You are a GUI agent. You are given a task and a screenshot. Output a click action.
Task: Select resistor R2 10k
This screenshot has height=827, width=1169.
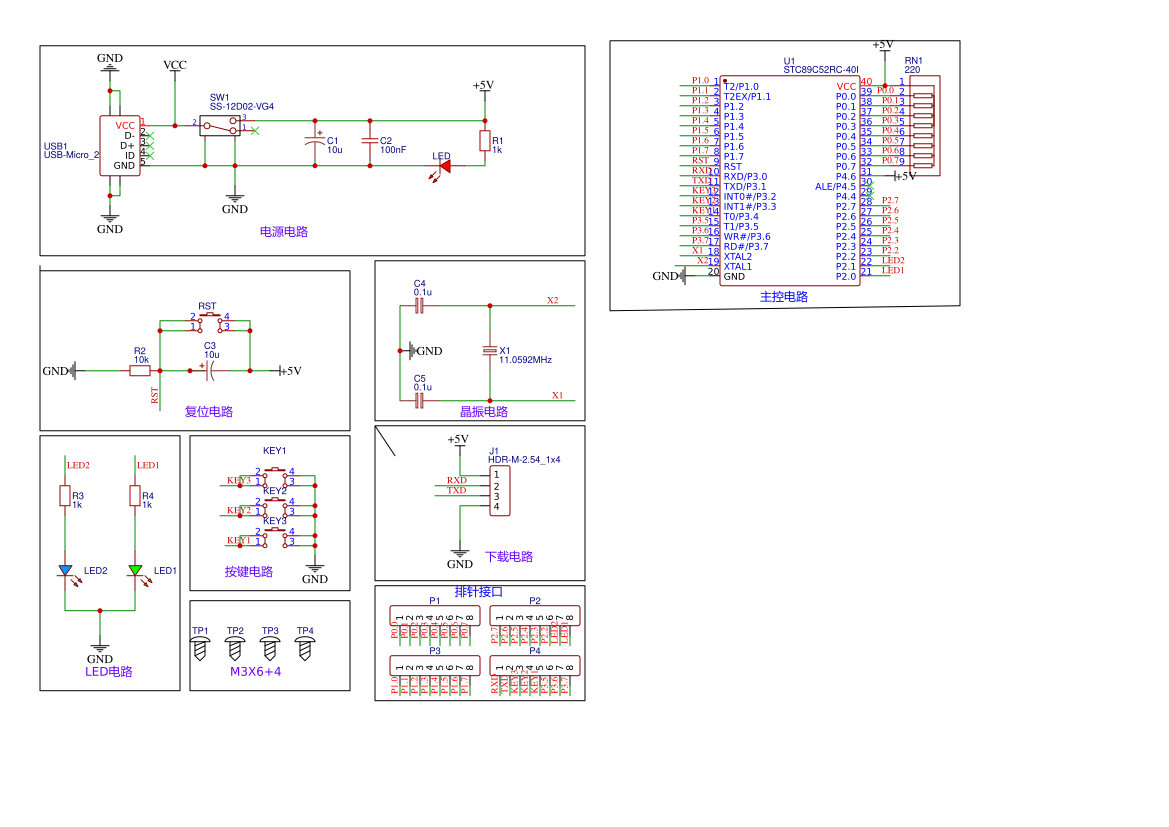click(140, 371)
